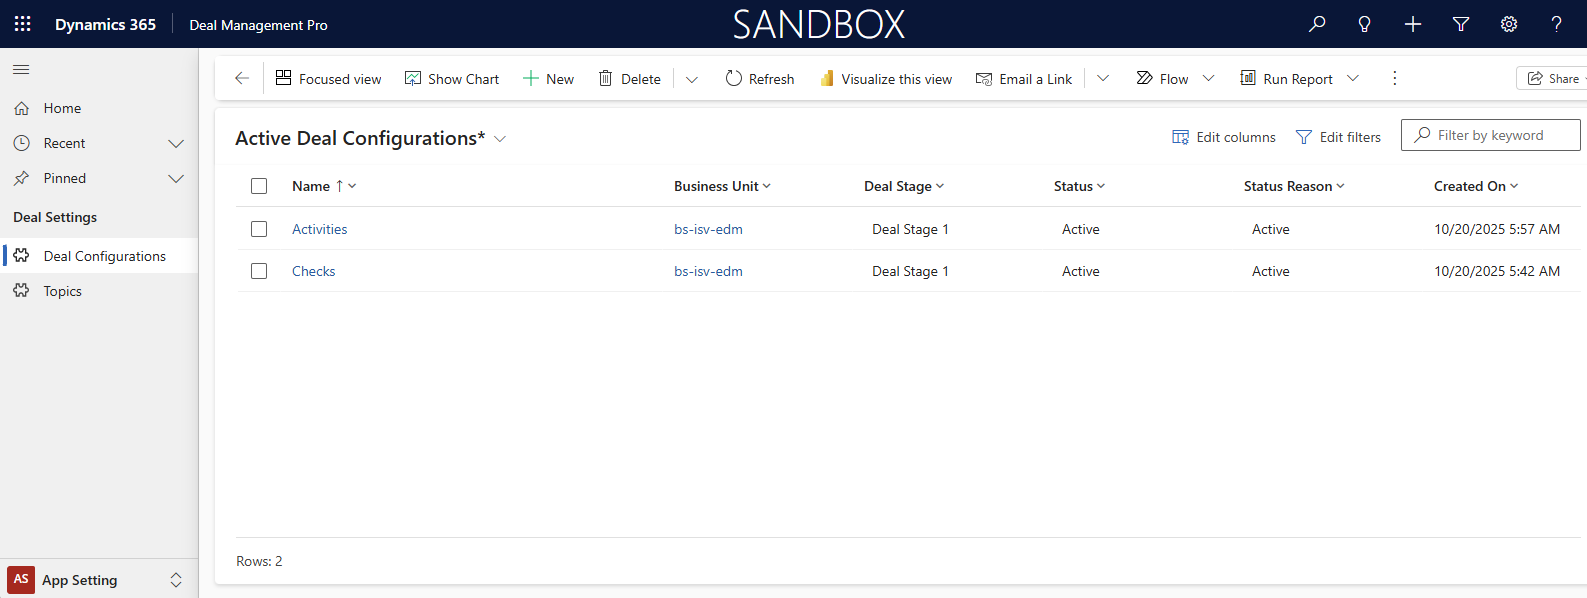Open the lightbulb assistant icon
This screenshot has height=598, width=1587.
(x=1364, y=24)
